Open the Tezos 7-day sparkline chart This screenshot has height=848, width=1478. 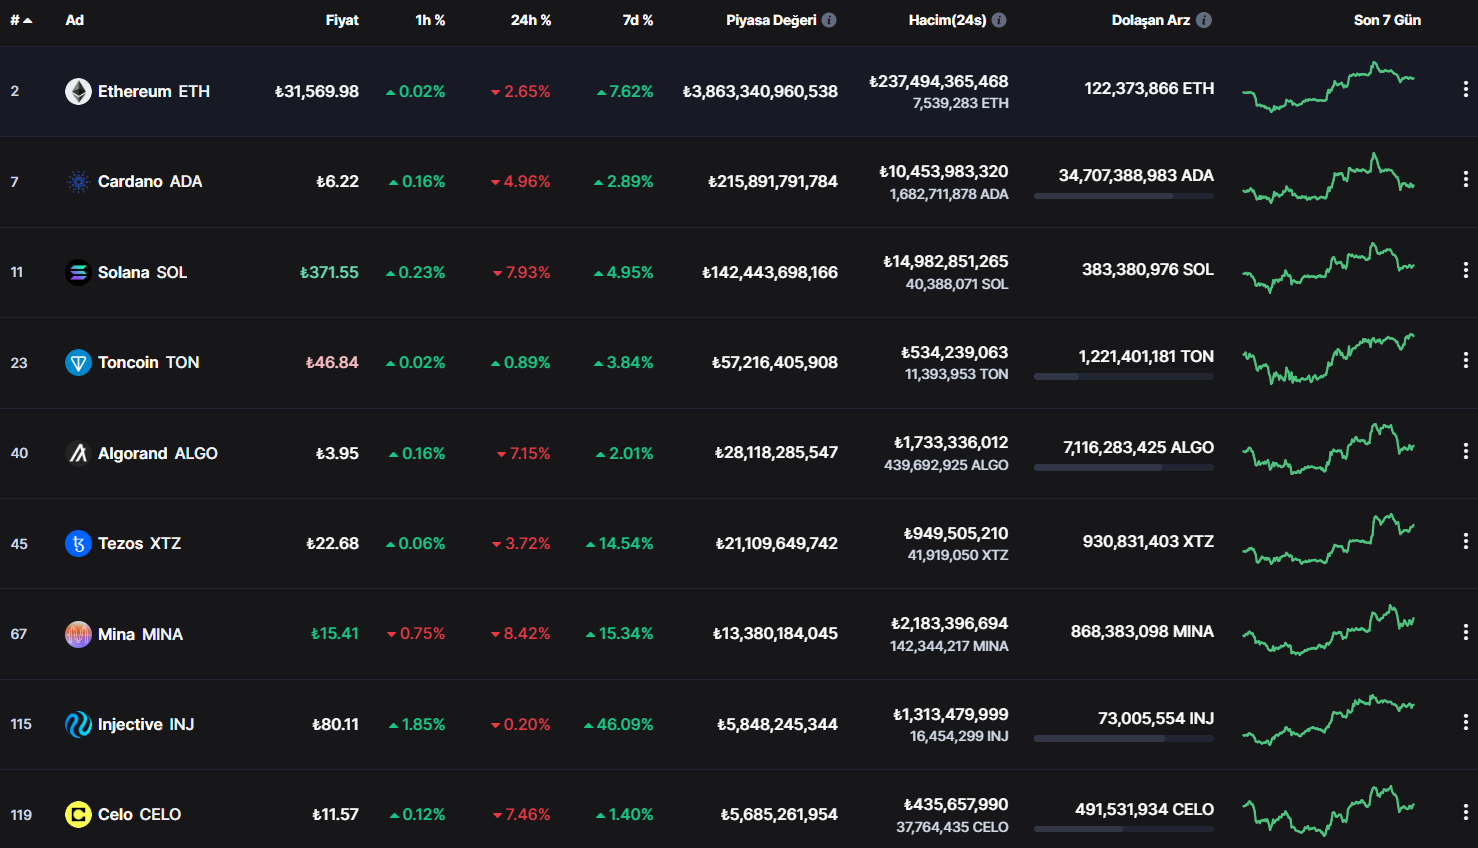click(1328, 540)
